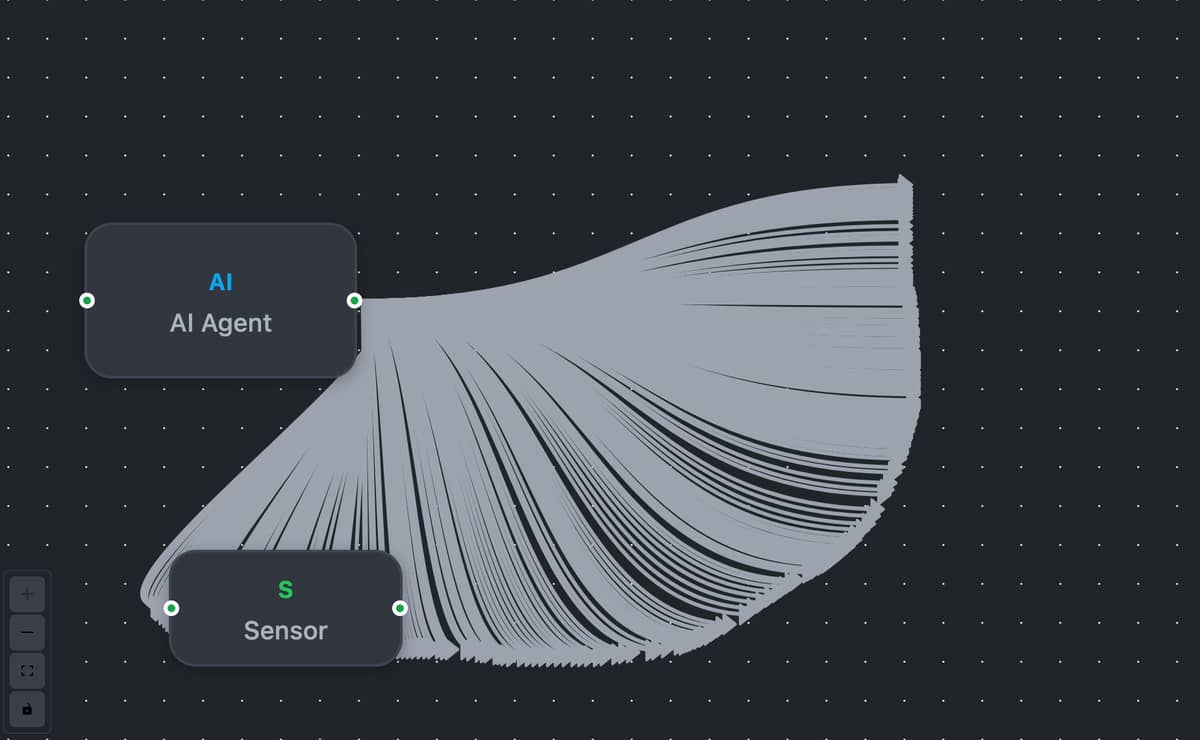Image resolution: width=1200 pixels, height=740 pixels.
Task: Click the "AI Agent" text label
Action: click(220, 323)
